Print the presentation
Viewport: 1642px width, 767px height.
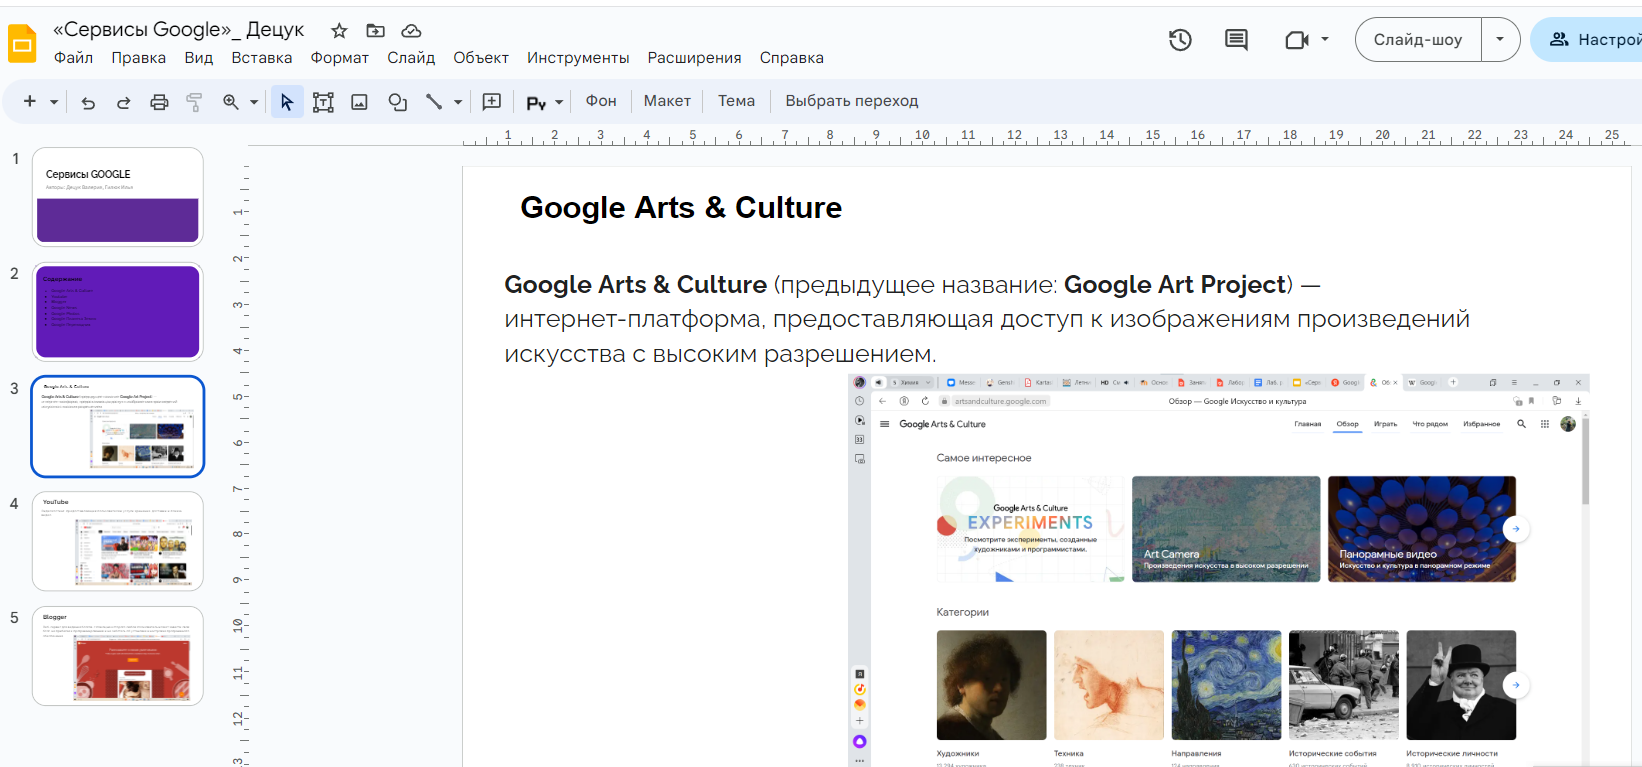[159, 102]
